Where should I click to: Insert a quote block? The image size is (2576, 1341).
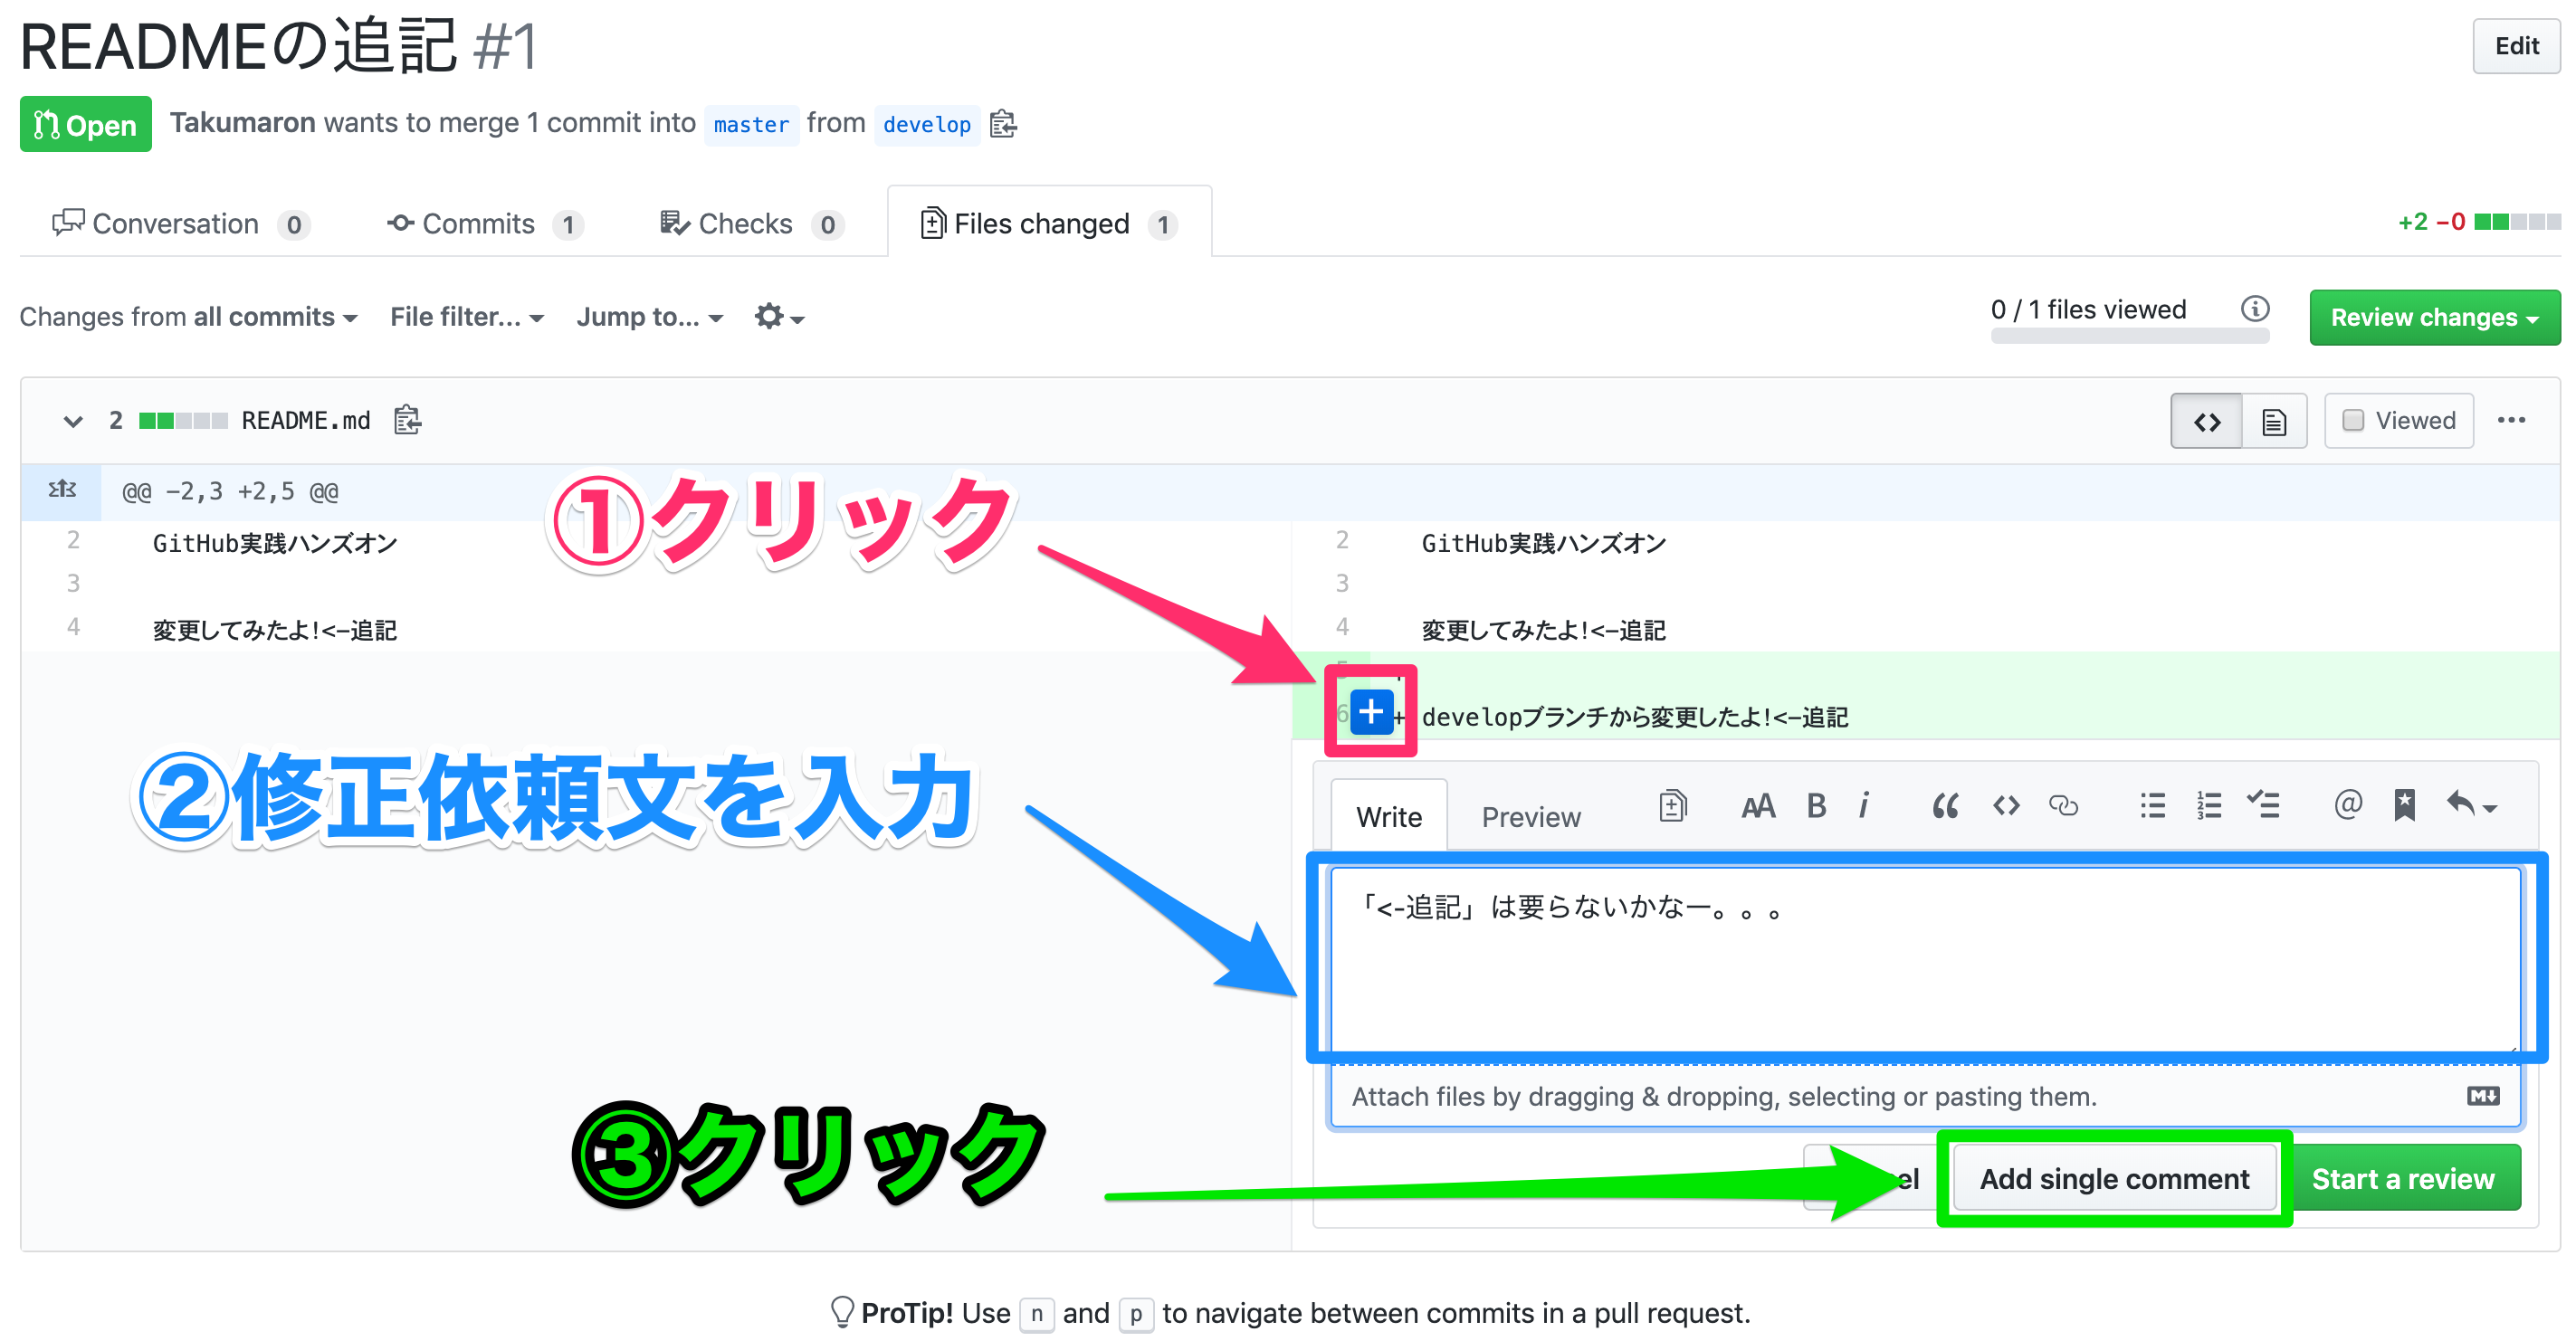tap(1945, 806)
